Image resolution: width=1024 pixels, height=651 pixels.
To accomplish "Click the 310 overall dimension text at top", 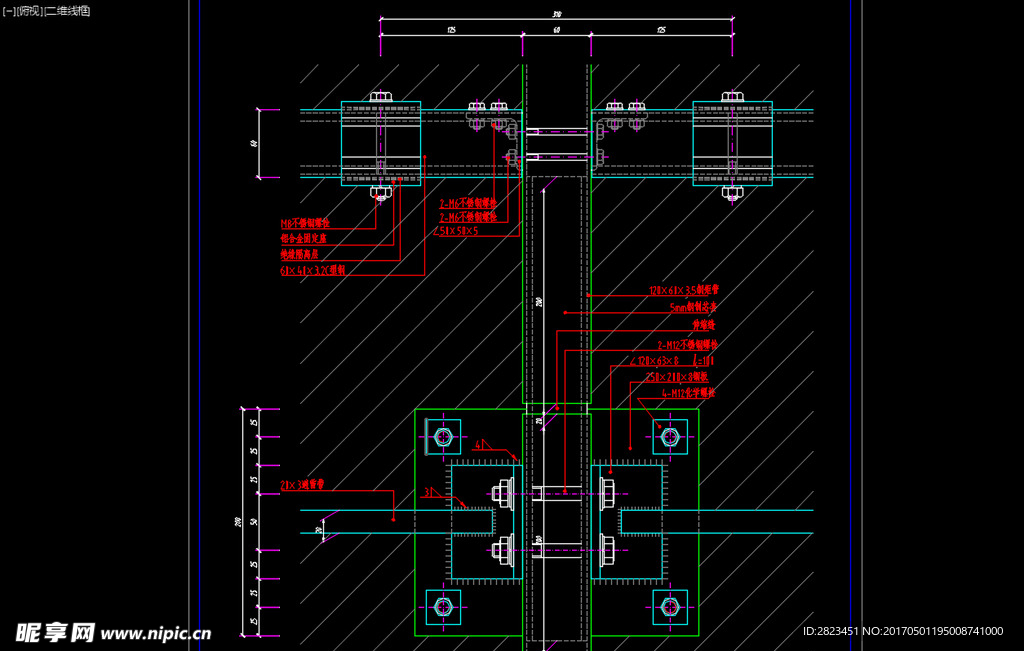I will (557, 15).
